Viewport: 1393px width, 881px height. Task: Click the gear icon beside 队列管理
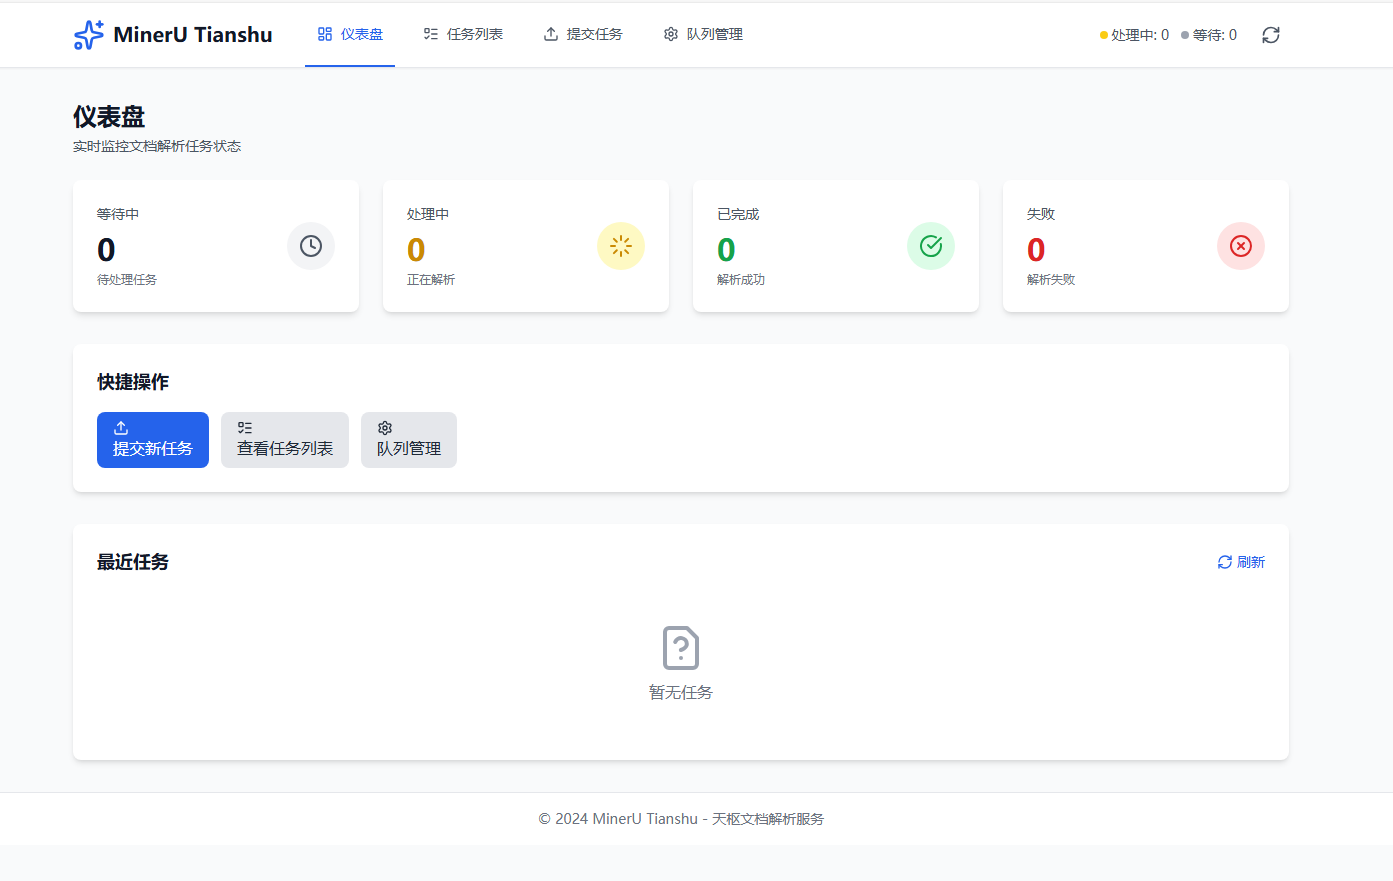click(670, 33)
